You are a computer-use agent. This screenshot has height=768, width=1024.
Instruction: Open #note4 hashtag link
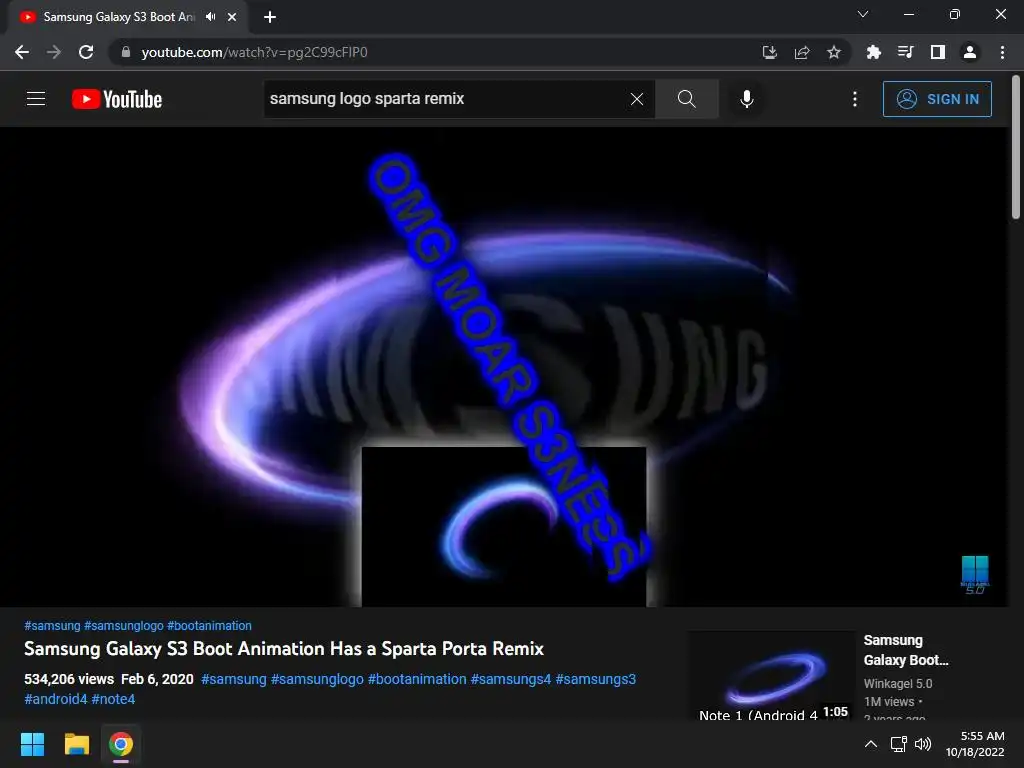click(x=113, y=699)
